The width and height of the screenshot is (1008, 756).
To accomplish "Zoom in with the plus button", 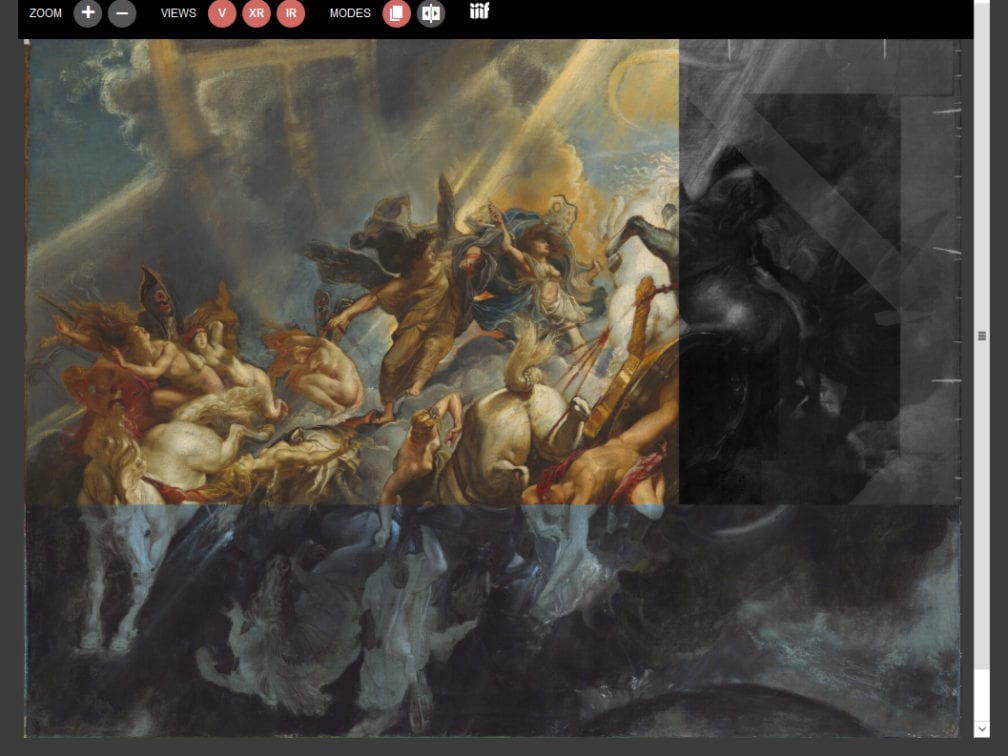I will coord(88,13).
